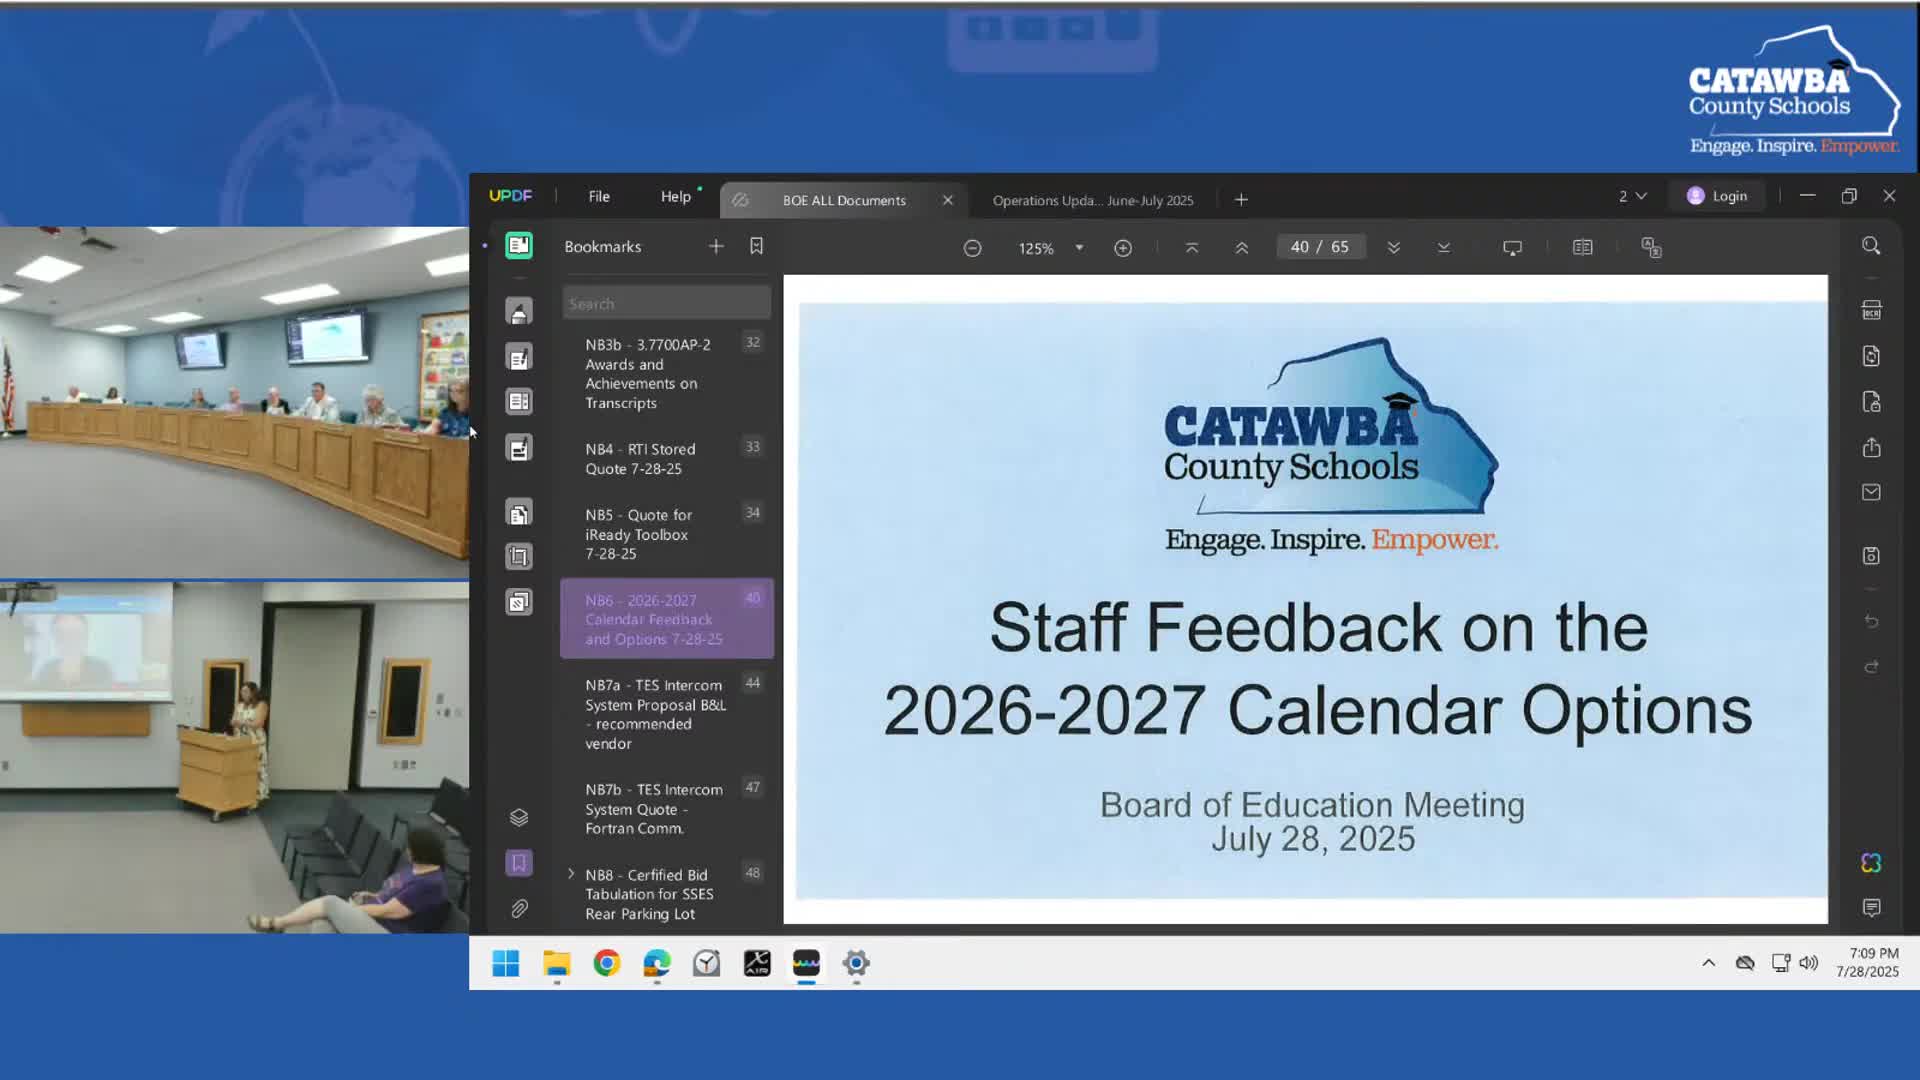Image resolution: width=1920 pixels, height=1080 pixels.
Task: Click the Undo arrow on right sidebar
Action: coord(1872,622)
